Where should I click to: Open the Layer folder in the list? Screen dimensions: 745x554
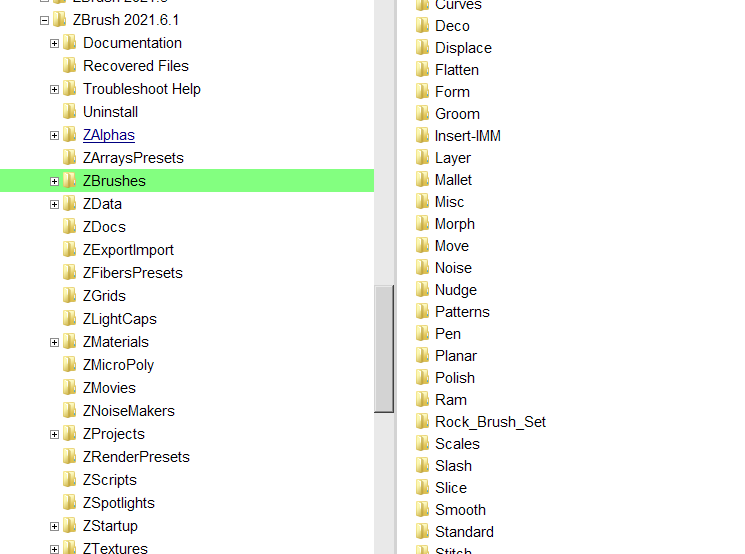[453, 158]
